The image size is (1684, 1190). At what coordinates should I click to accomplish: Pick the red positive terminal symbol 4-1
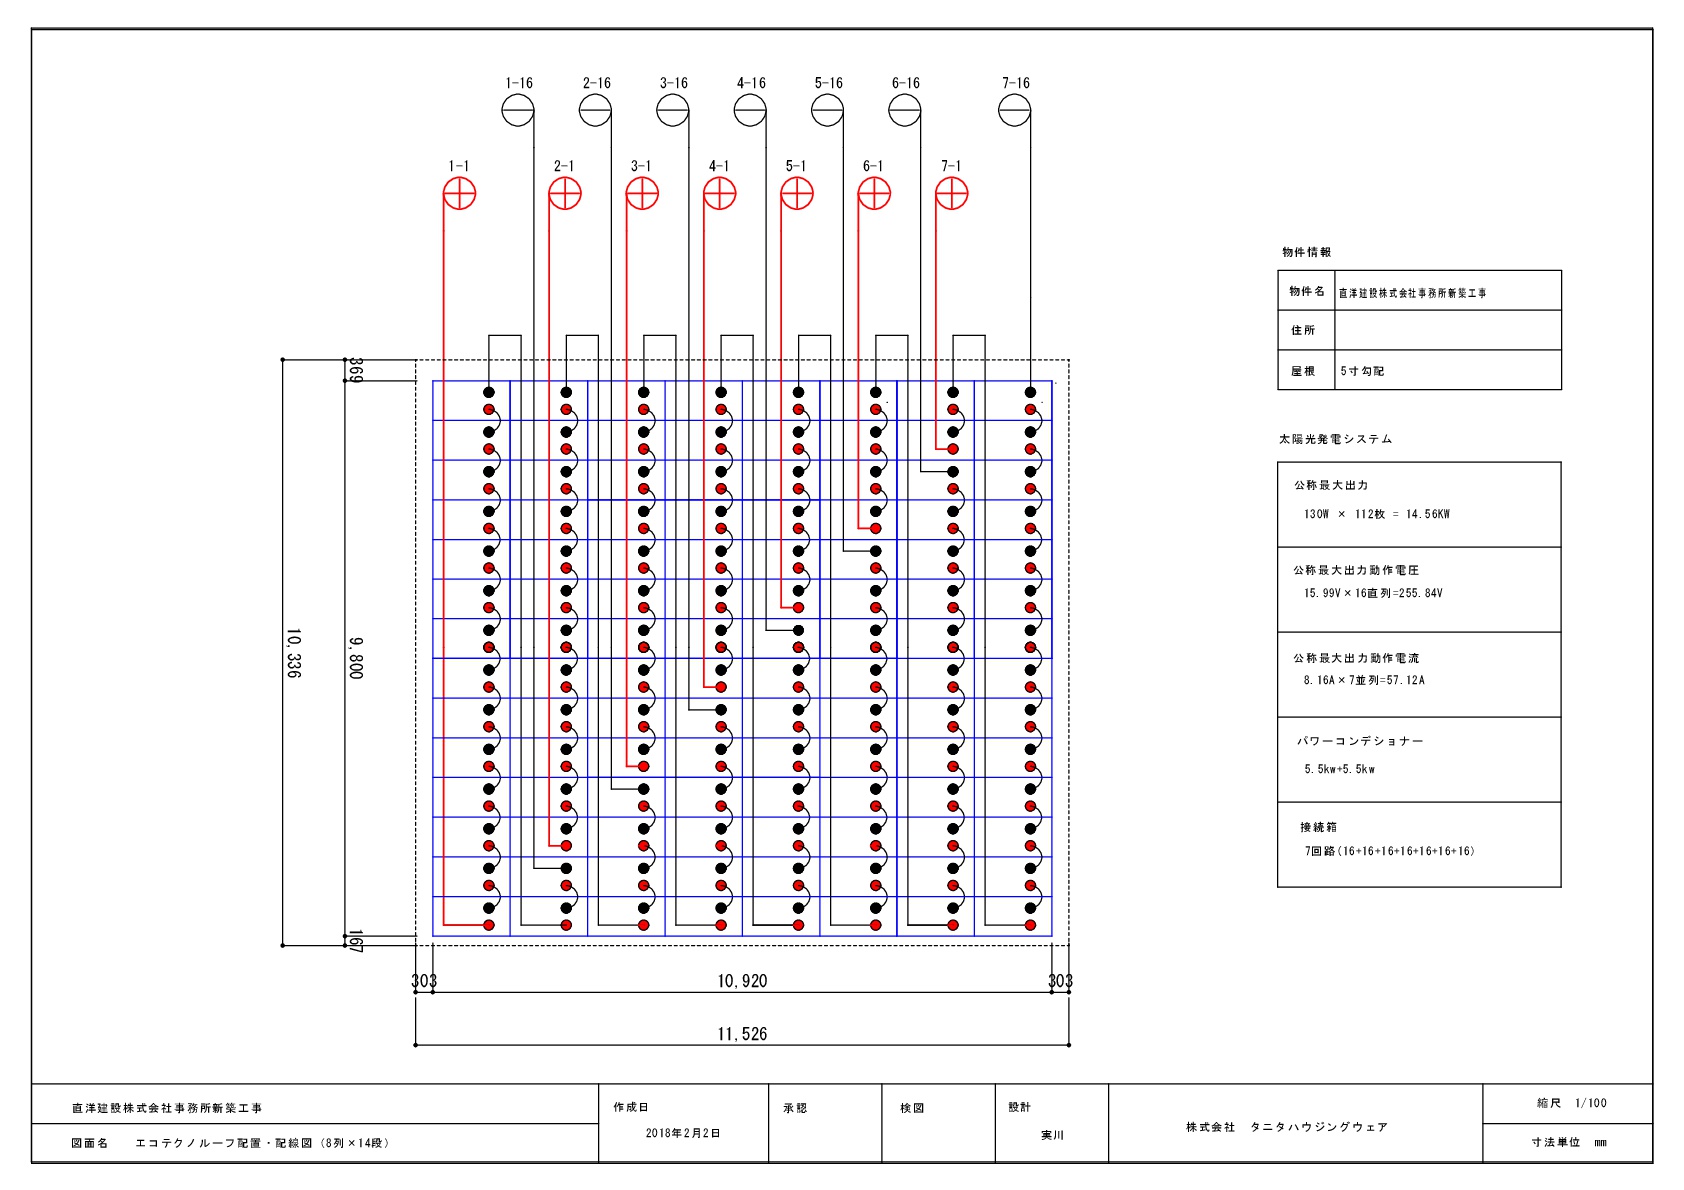click(x=720, y=194)
